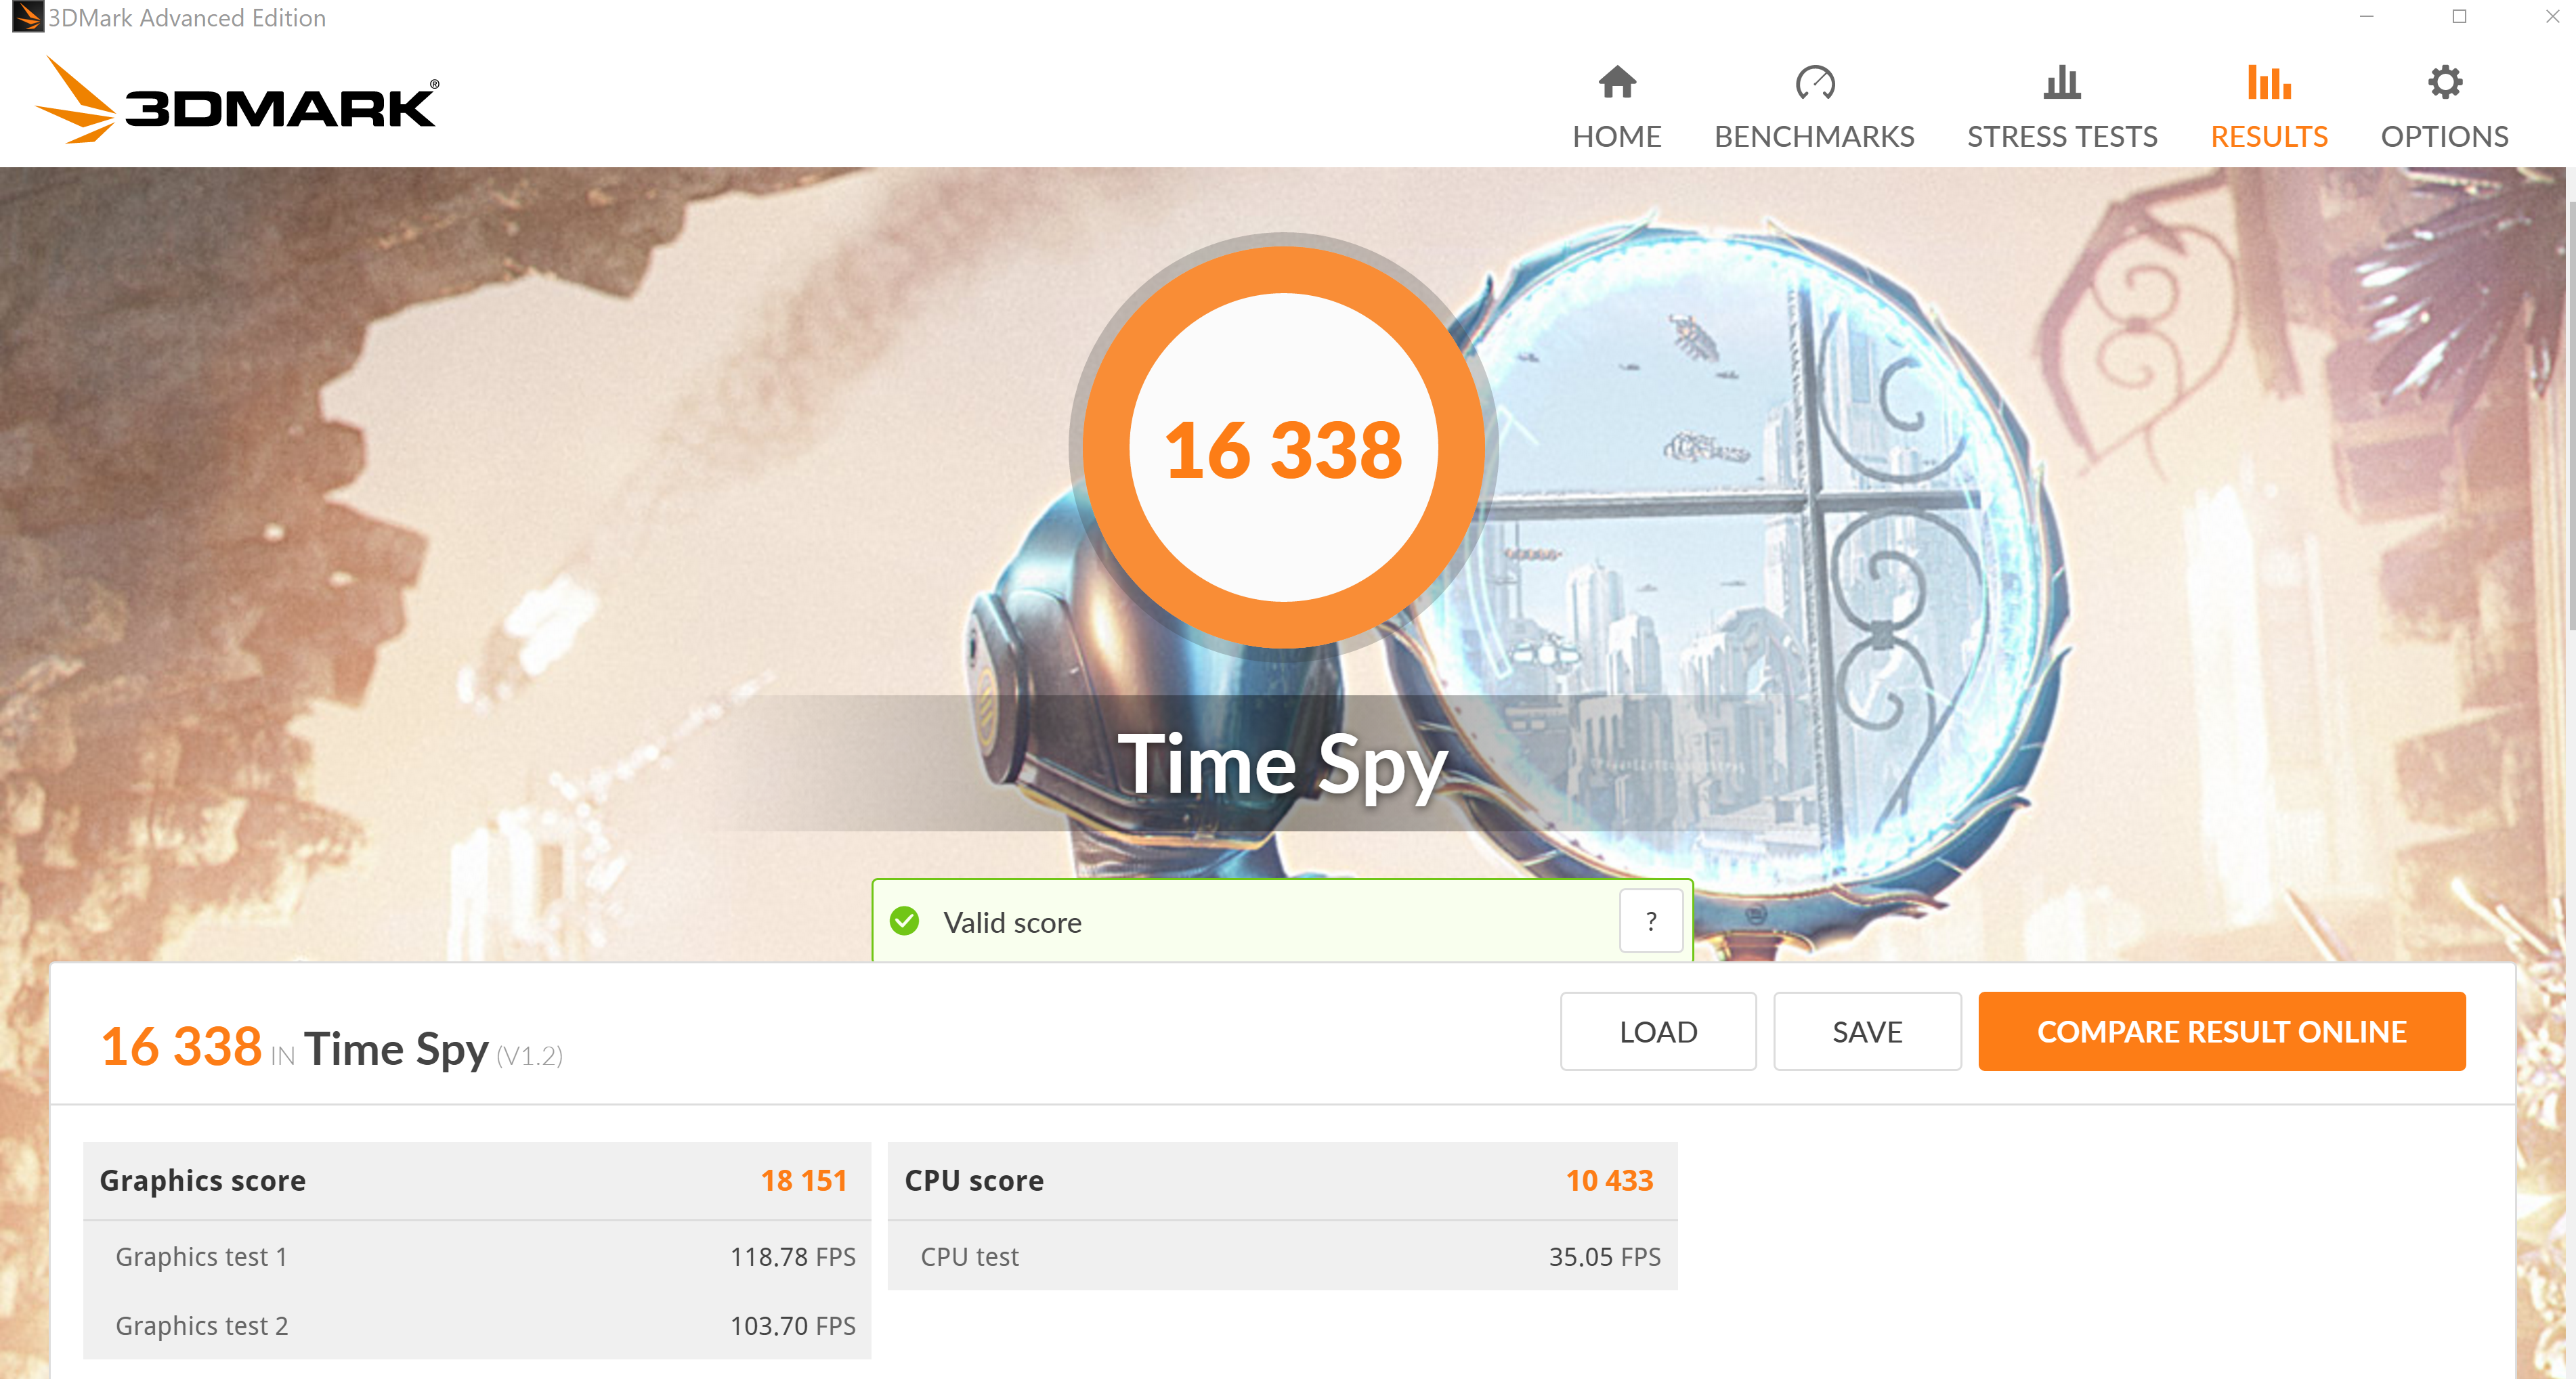Go to STRESS TESTS tab label

[2062, 136]
